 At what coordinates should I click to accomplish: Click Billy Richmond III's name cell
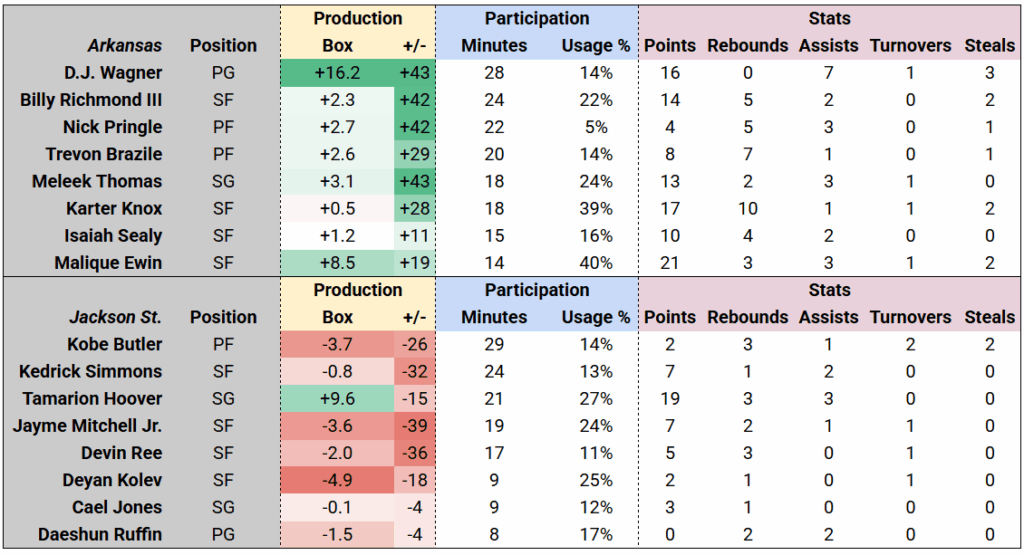click(x=91, y=100)
